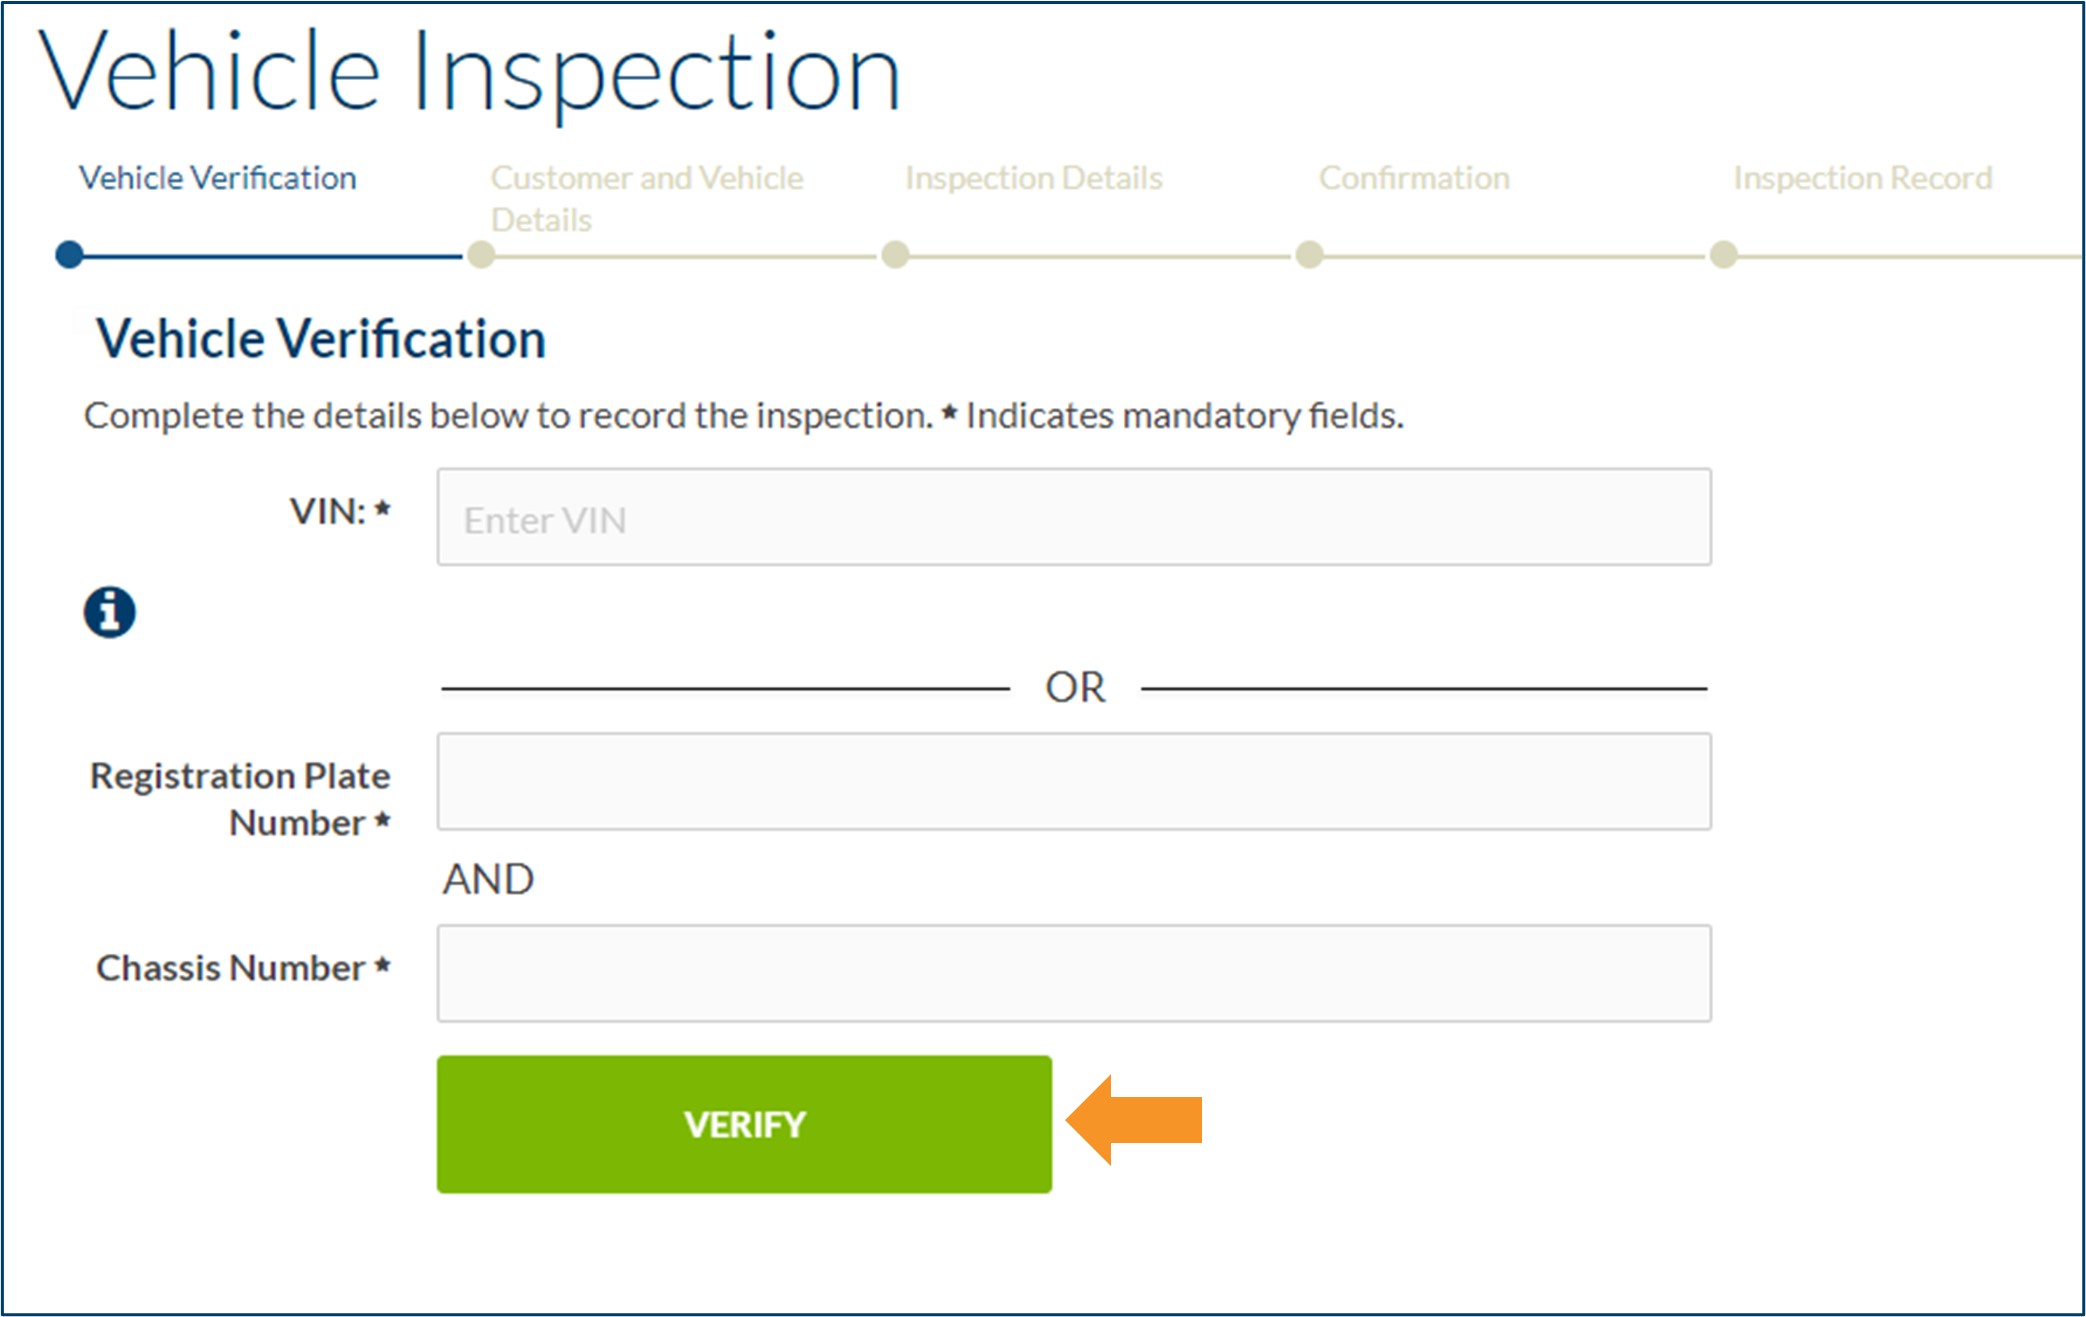This screenshot has width=2086, height=1317.
Task: Click inside the Enter VIN input field
Action: pyautogui.click(x=1073, y=517)
